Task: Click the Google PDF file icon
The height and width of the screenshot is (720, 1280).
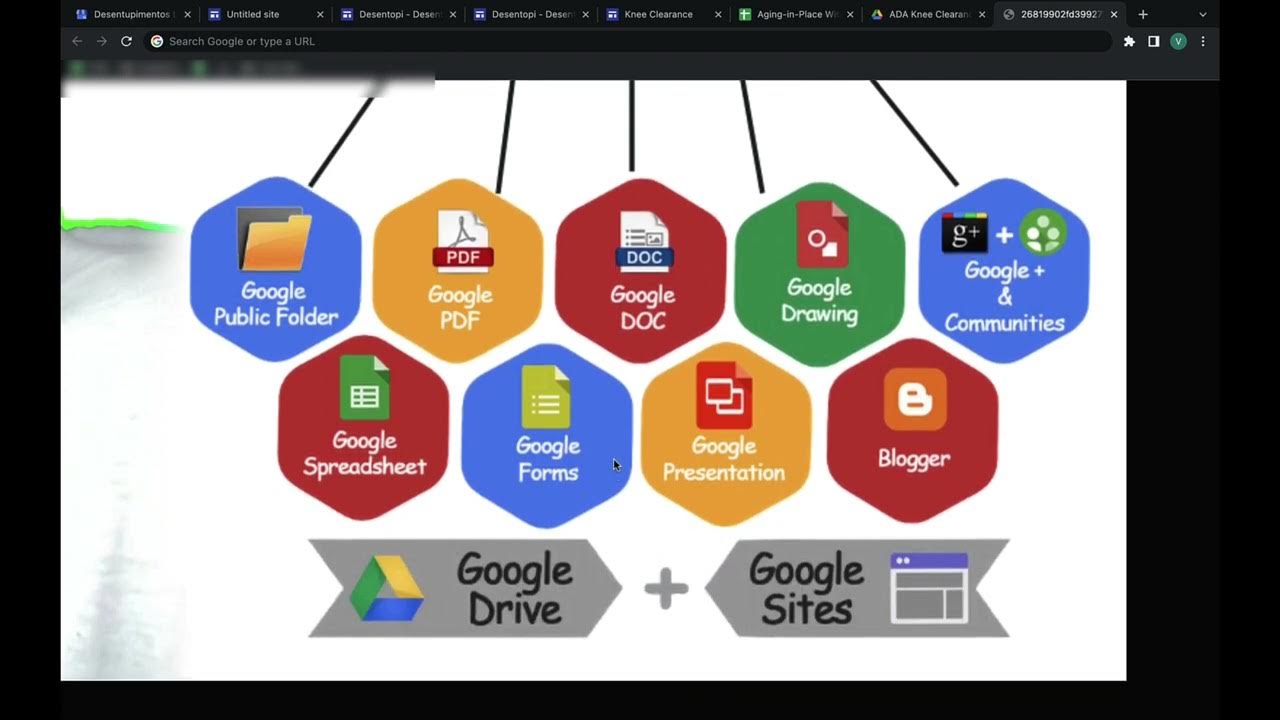Action: 463,242
